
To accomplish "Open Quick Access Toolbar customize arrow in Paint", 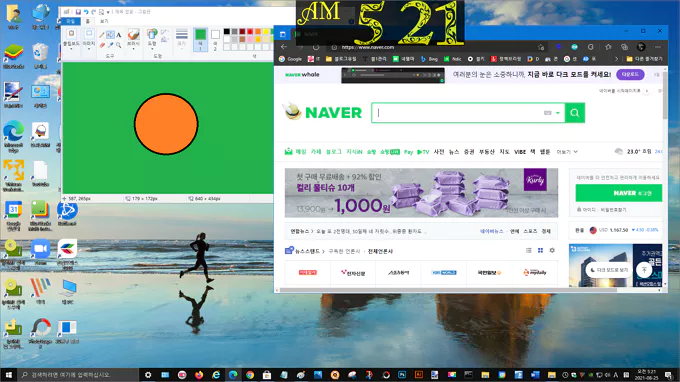I will pyautogui.click(x=108, y=12).
